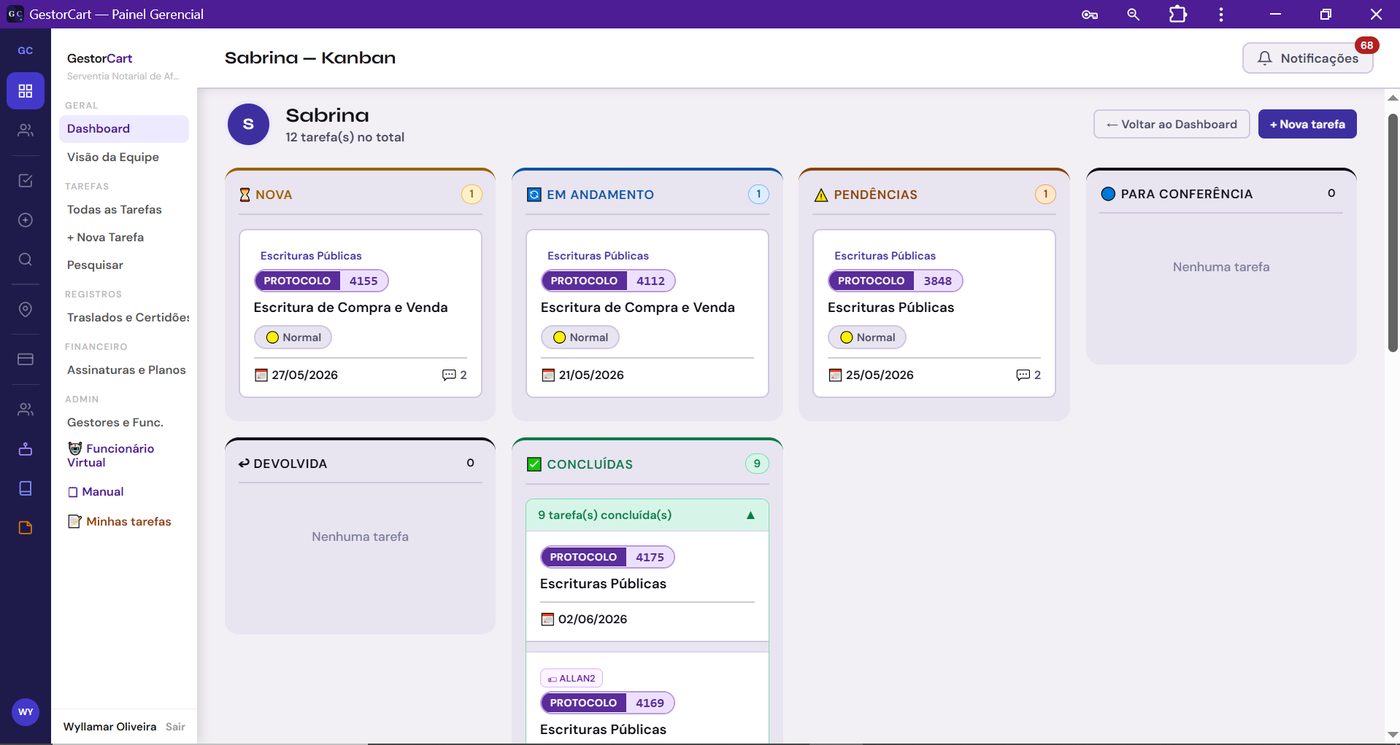The height and width of the screenshot is (745, 1400).
Task: Open Pesquisar in sidebar
Action: coord(95,265)
